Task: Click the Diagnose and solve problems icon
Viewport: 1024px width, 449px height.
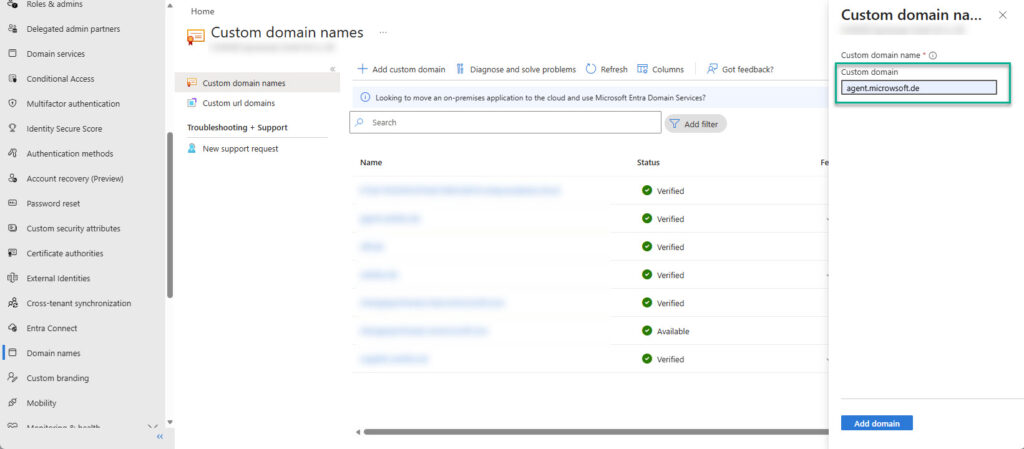Action: 460,69
